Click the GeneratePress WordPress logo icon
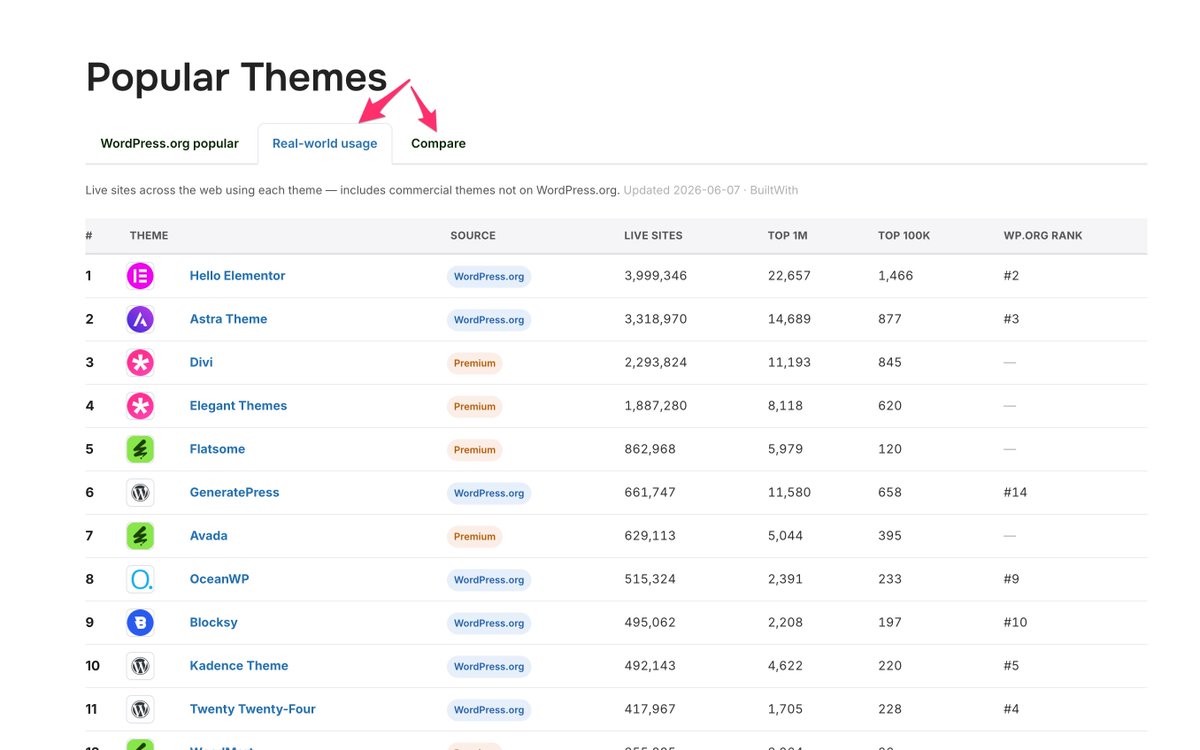Image resolution: width=1200 pixels, height=750 pixels. (140, 493)
